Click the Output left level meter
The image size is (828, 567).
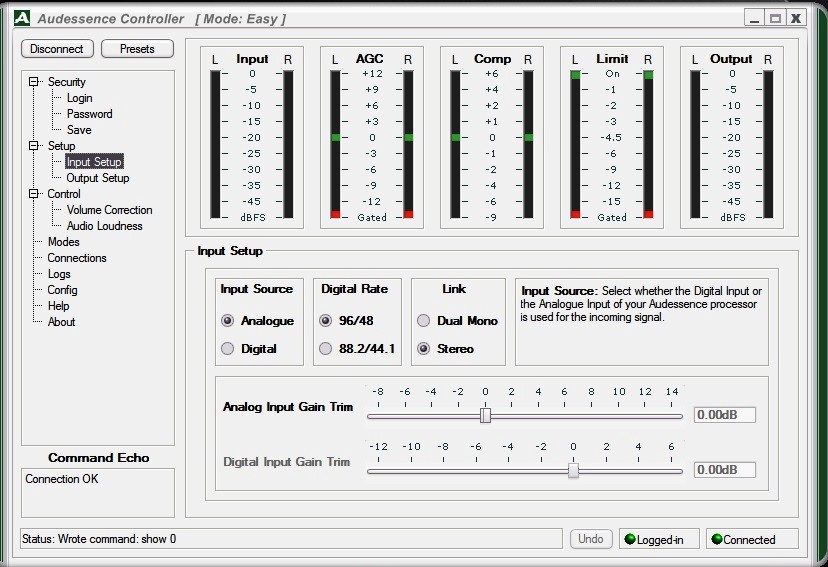695,144
